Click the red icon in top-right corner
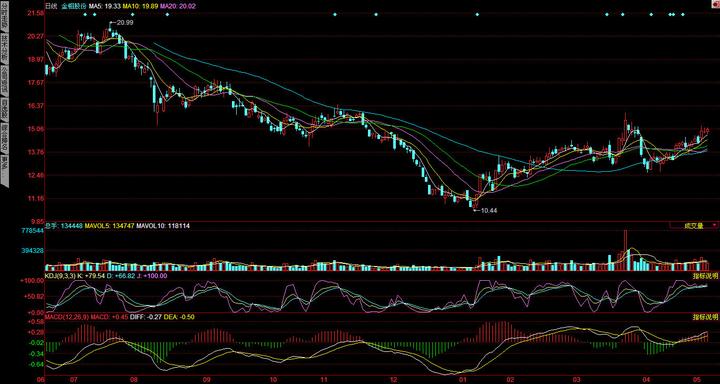The image size is (720, 384). [716, 3]
